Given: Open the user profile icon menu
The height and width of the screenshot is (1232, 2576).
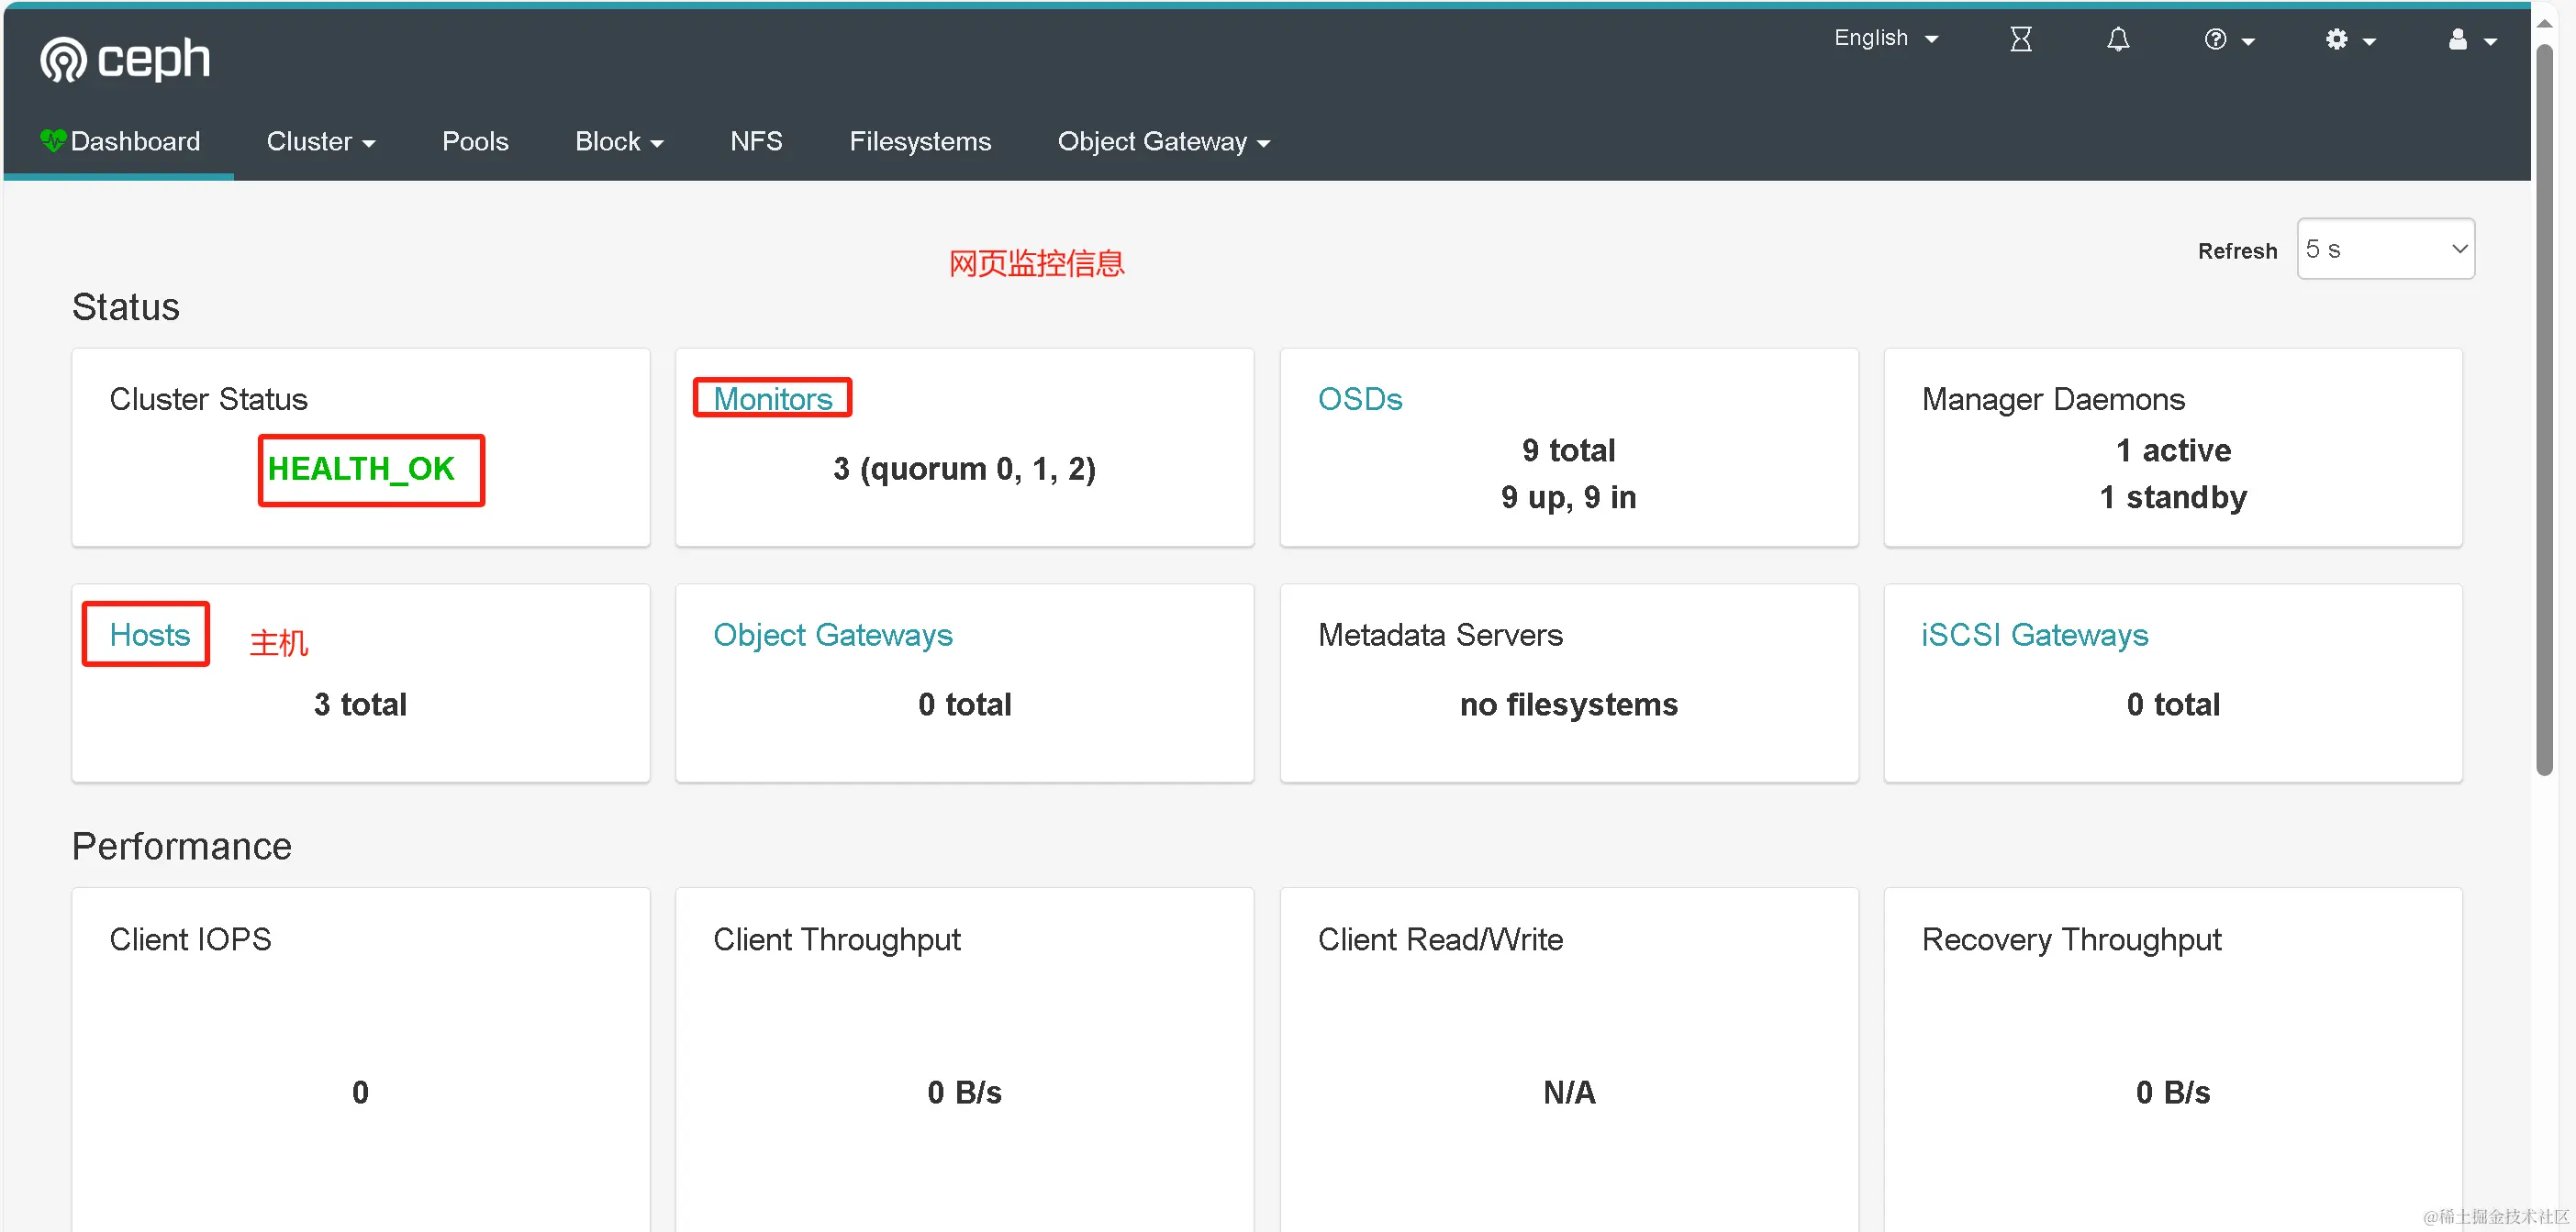Looking at the screenshot, I should [2470, 40].
